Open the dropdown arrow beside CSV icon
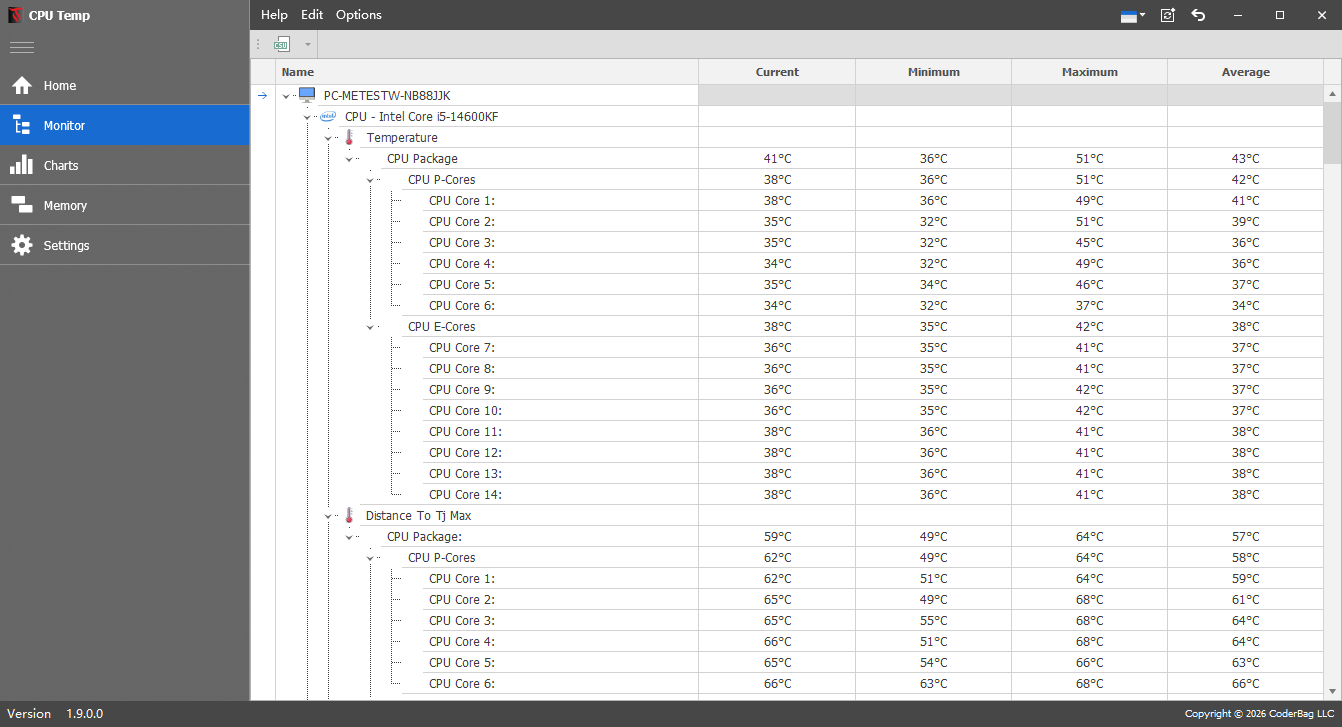The width and height of the screenshot is (1342, 727). pyautogui.click(x=308, y=44)
